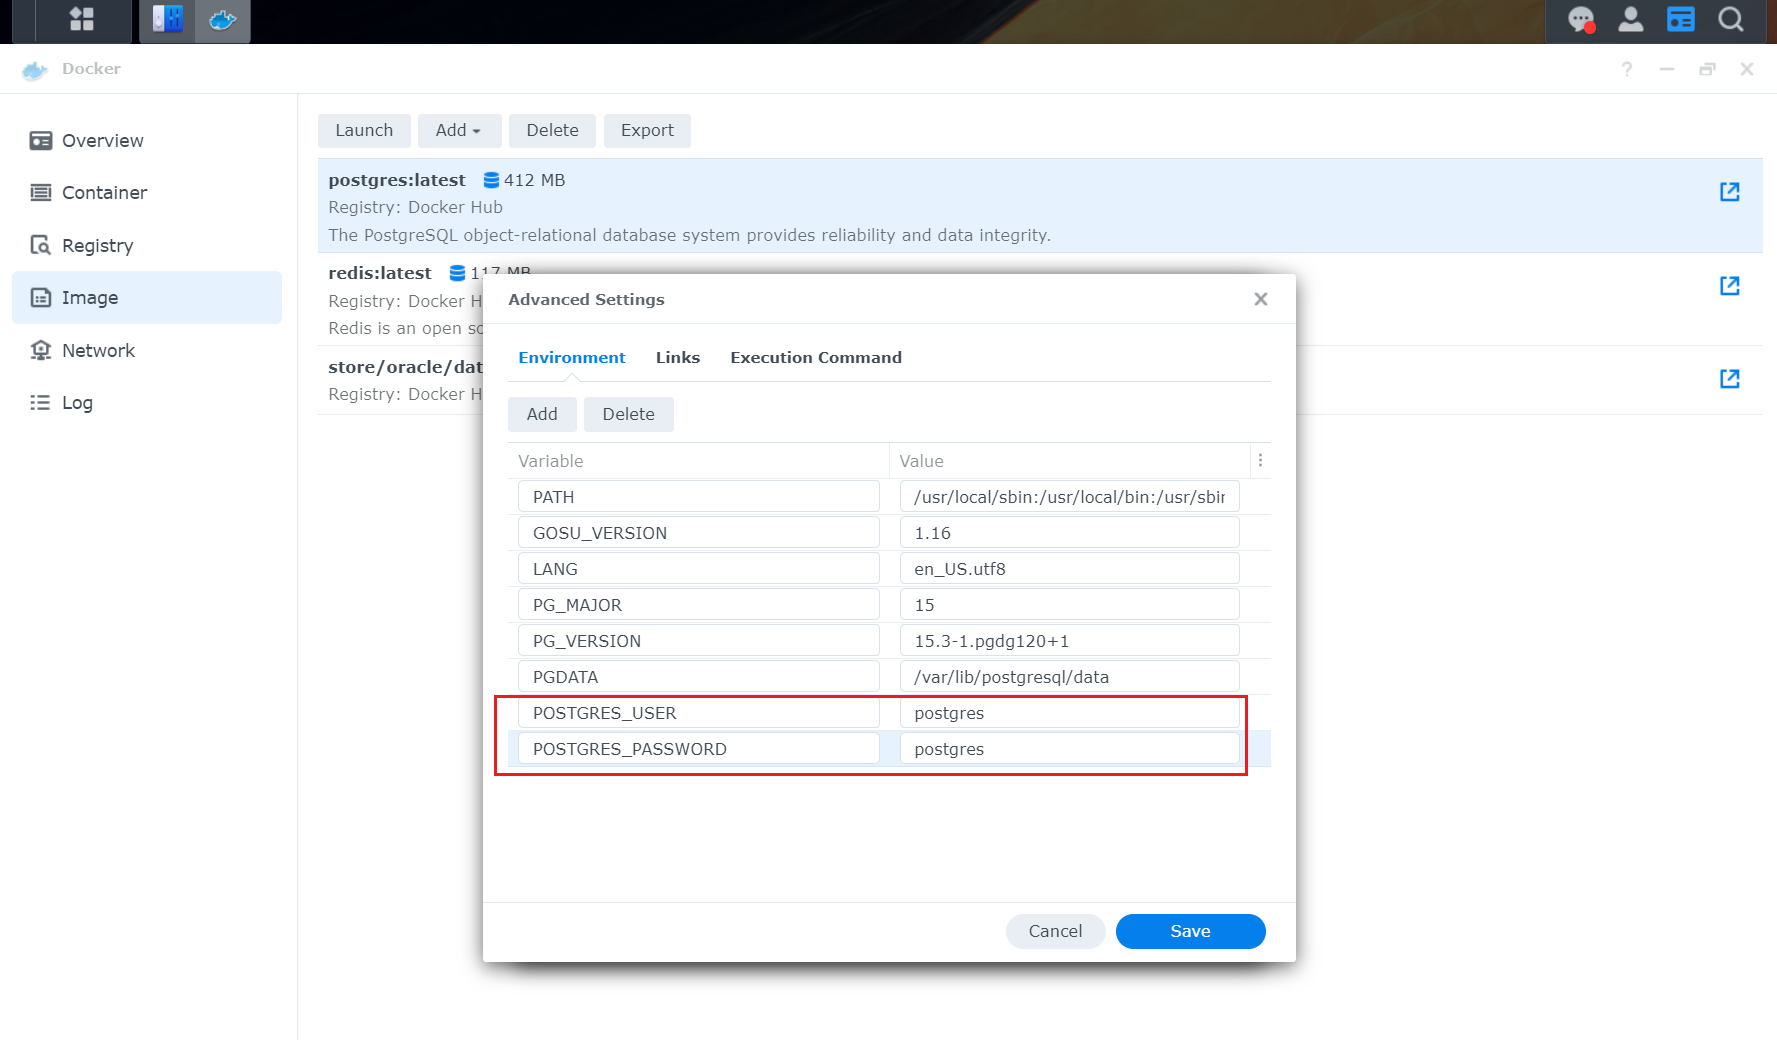This screenshot has width=1777, height=1040.
Task: Open the widgets panel icon
Action: [1681, 19]
